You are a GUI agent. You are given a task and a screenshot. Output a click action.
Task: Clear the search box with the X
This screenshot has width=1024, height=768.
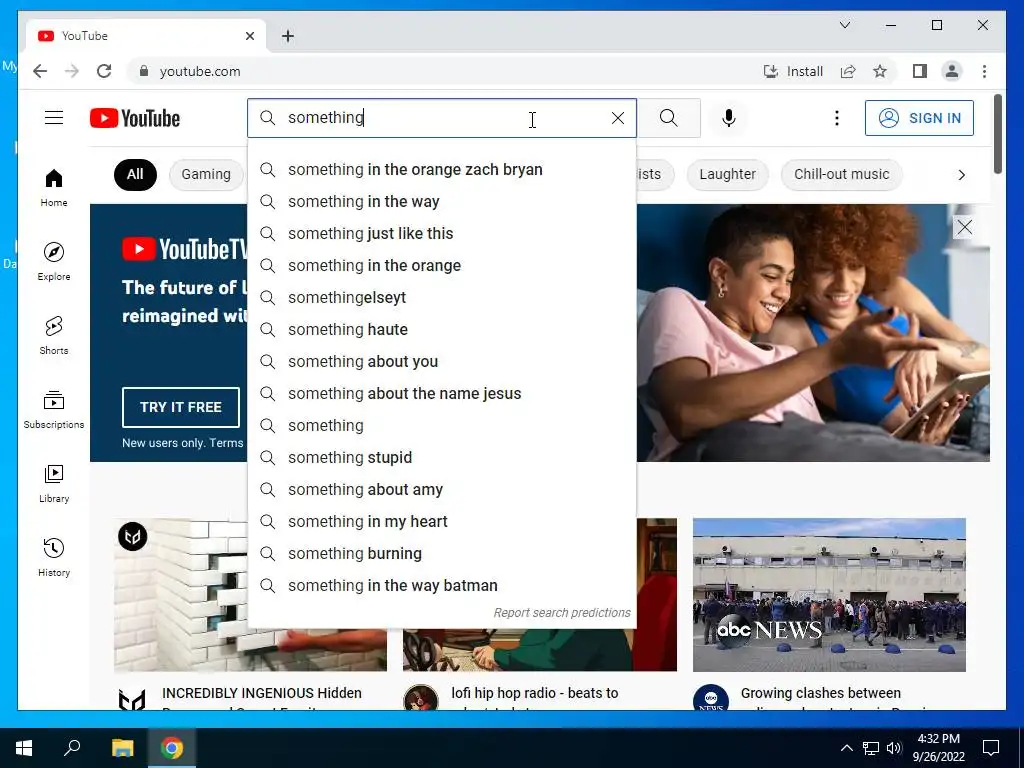[617, 118]
